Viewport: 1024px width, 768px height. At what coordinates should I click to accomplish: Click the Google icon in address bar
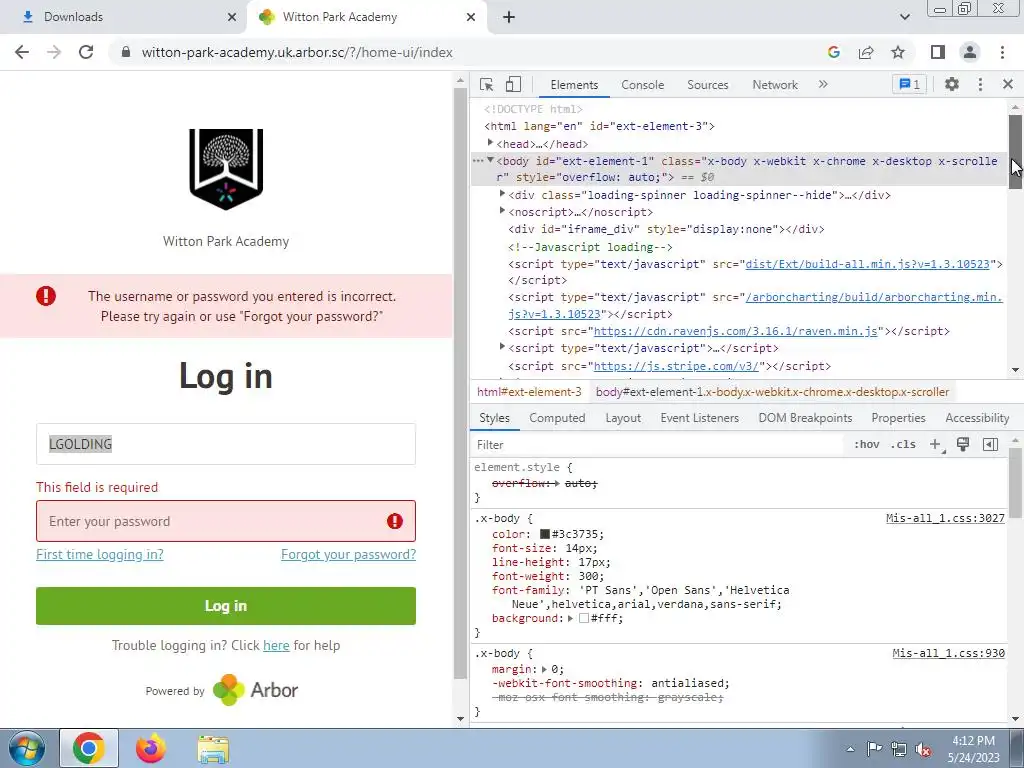834,52
